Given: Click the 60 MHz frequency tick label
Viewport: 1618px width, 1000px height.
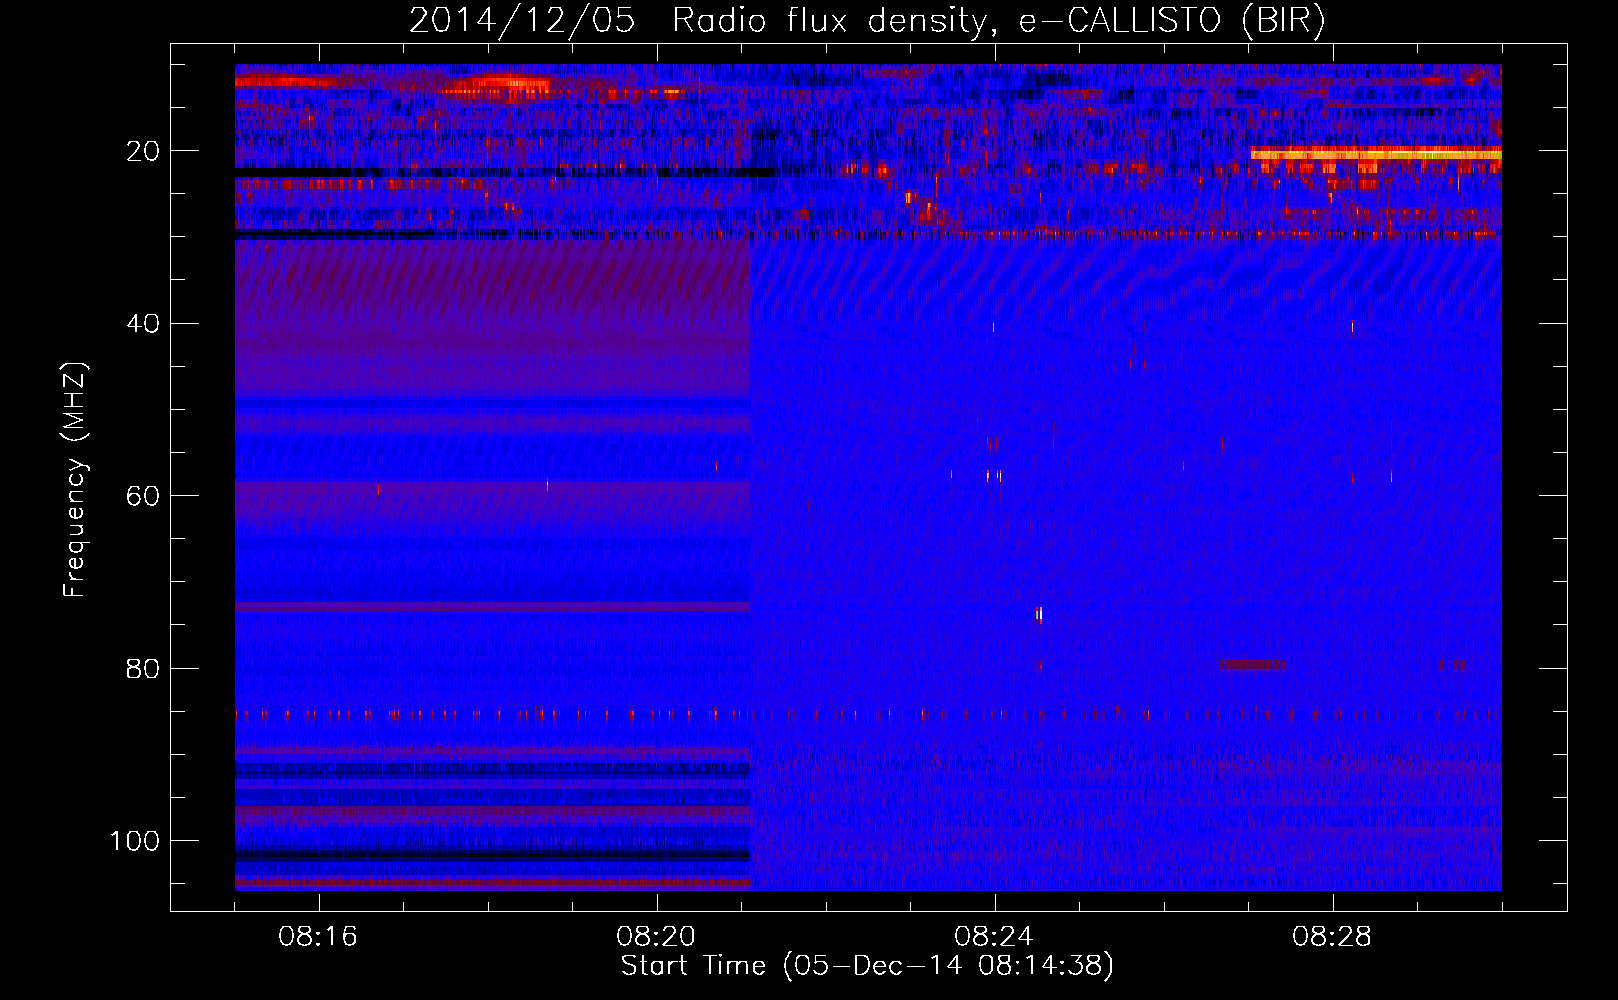Looking at the screenshot, I should [x=143, y=496].
